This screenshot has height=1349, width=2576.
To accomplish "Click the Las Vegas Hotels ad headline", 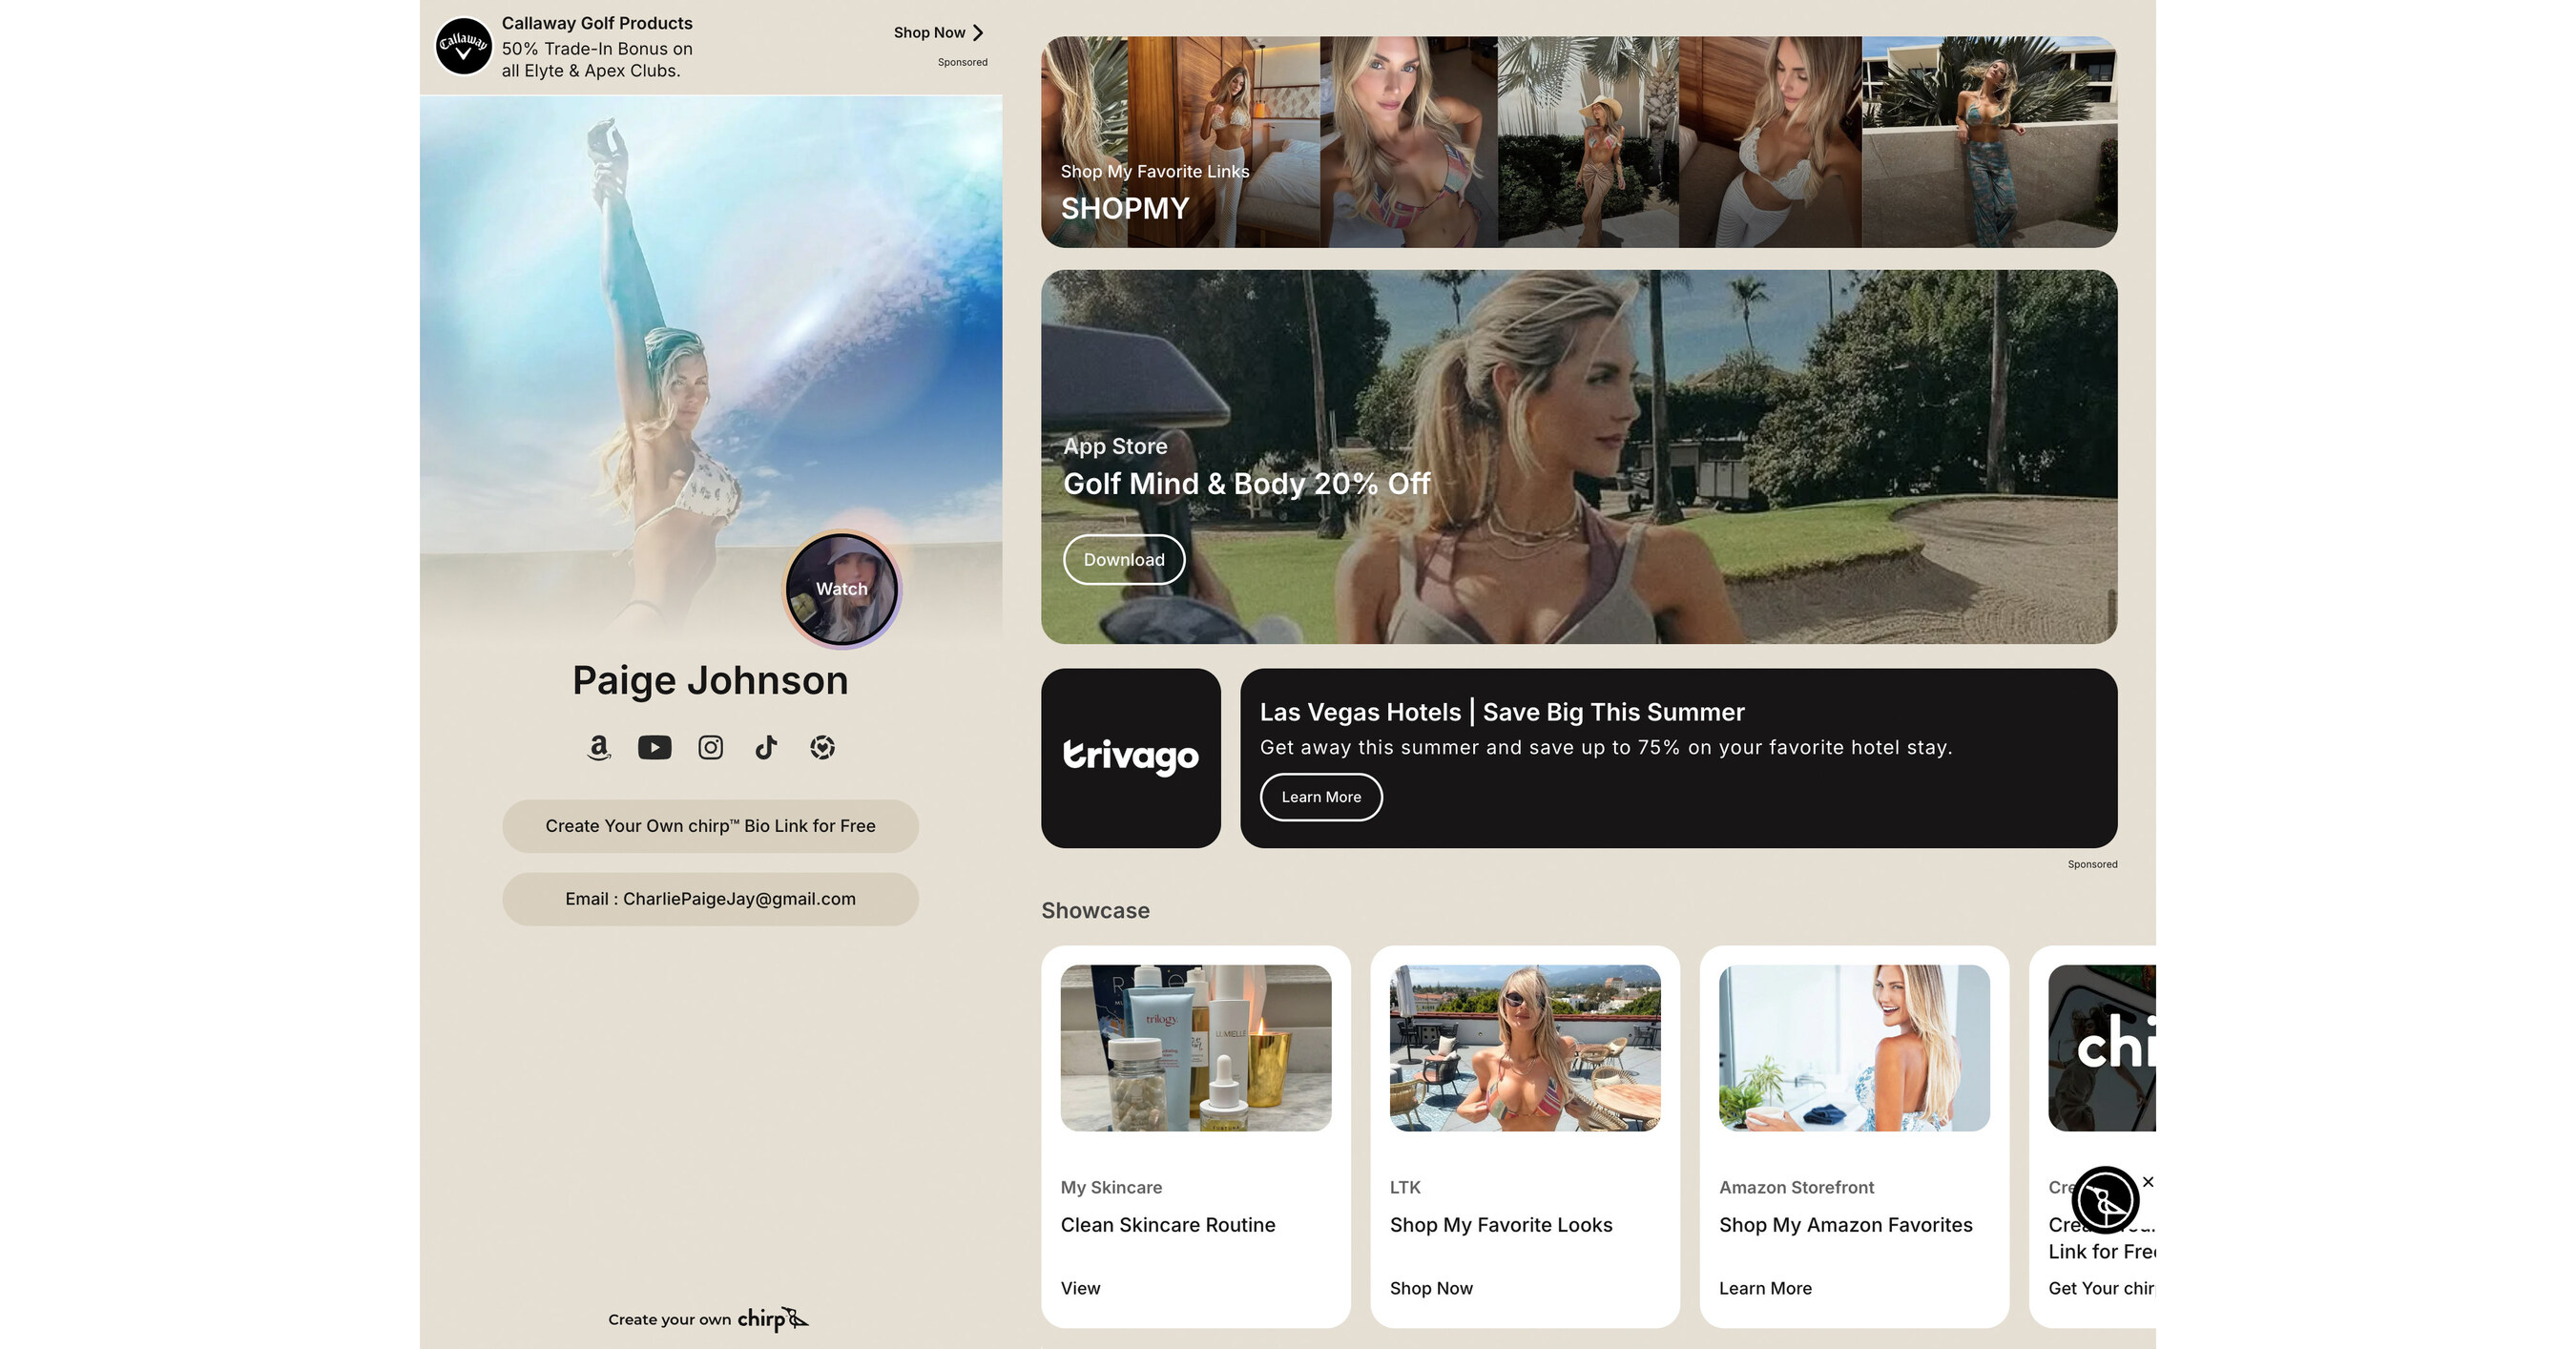I will click(x=1502, y=712).
